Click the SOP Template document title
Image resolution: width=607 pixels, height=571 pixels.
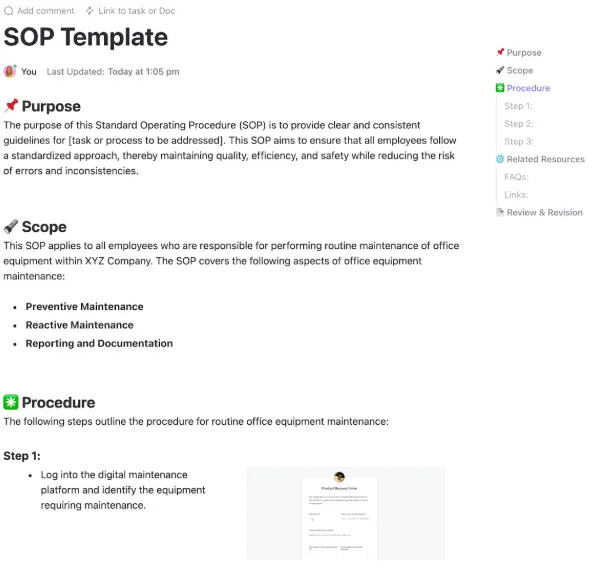pos(86,37)
